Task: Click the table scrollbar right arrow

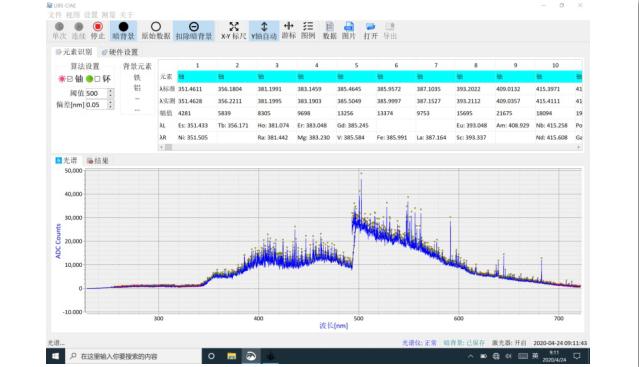Action: tap(579, 147)
